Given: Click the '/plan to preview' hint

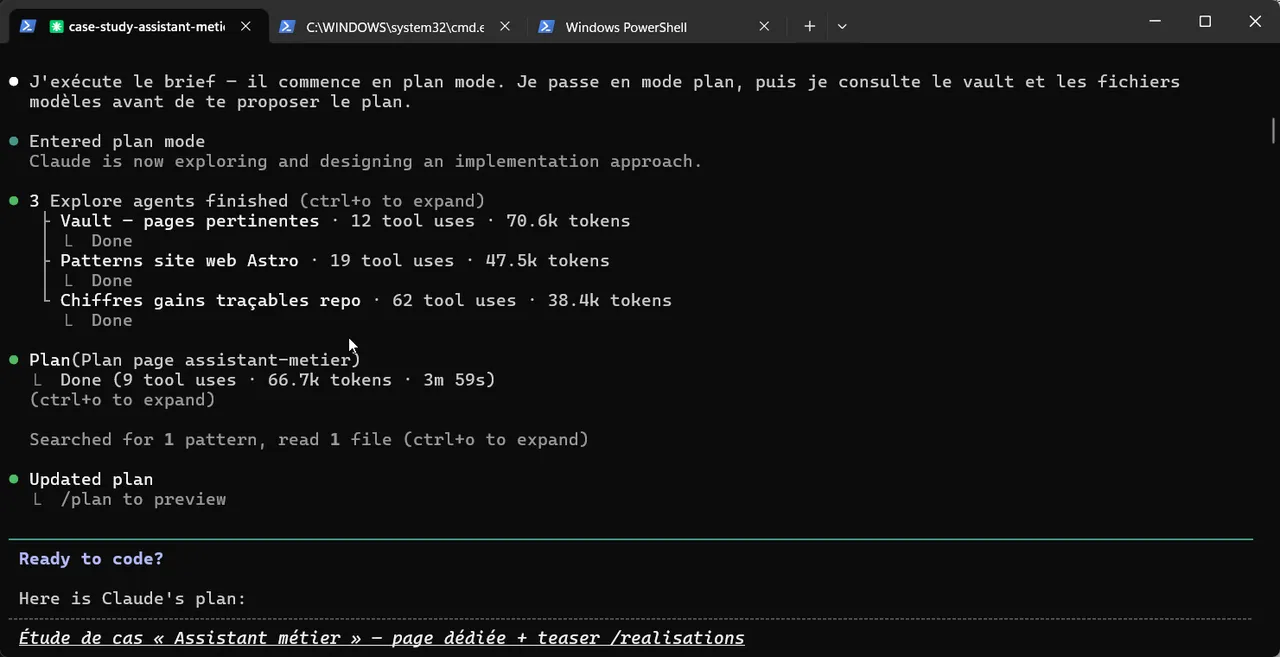Looking at the screenshot, I should pyautogui.click(x=143, y=500).
